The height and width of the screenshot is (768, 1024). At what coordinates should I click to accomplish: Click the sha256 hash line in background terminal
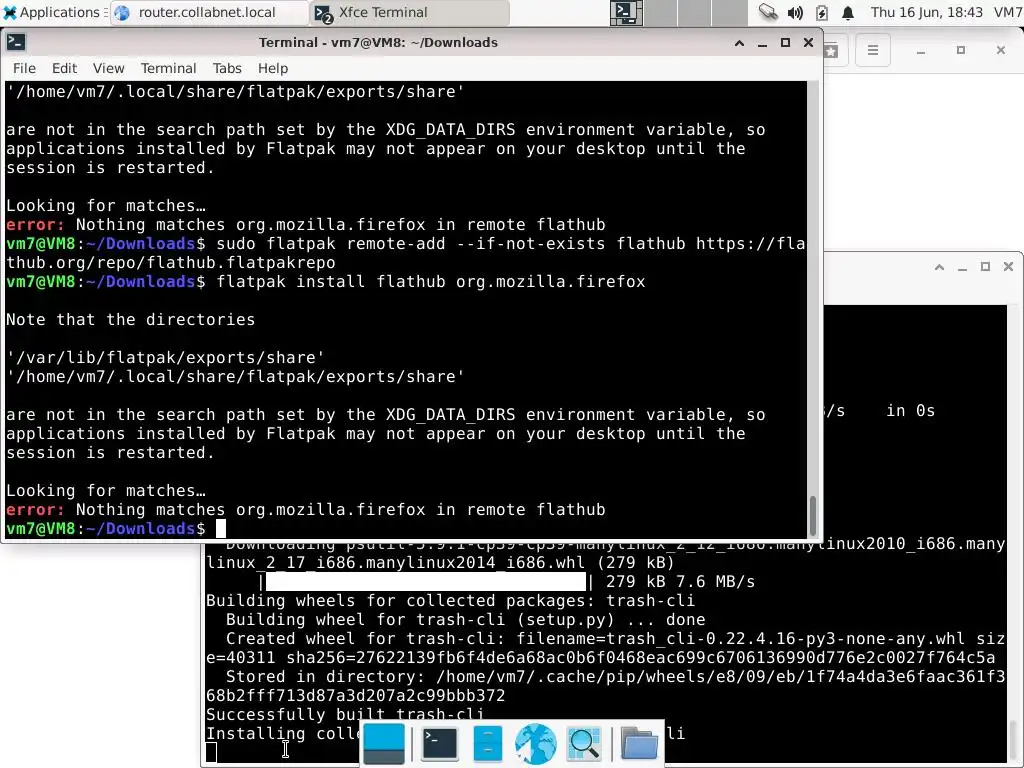click(600, 658)
